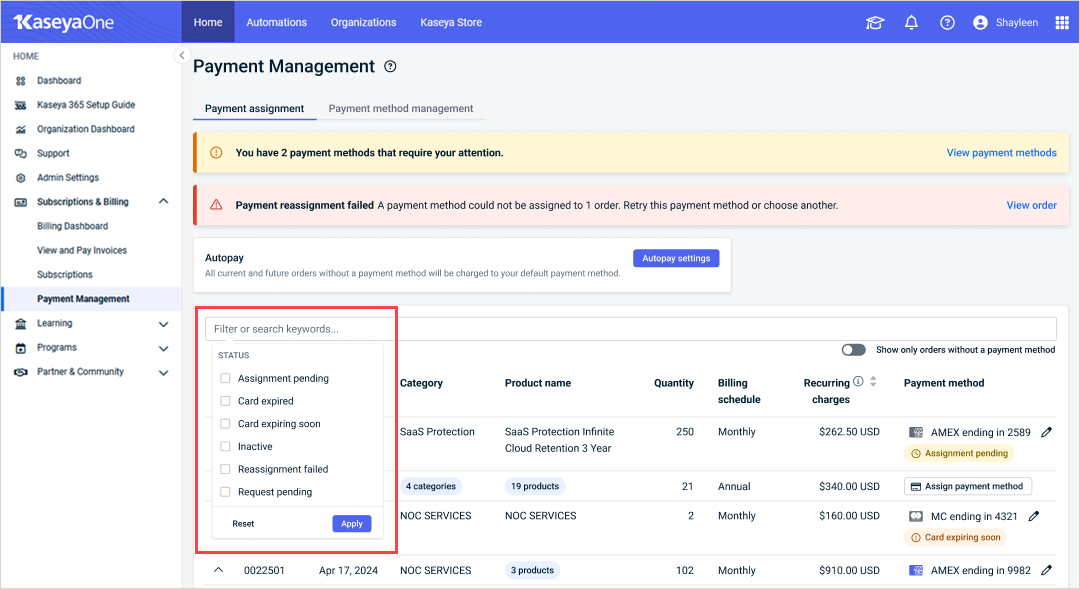
Task: Click the Kaseya 365 Setup Guide icon
Action: tap(21, 105)
